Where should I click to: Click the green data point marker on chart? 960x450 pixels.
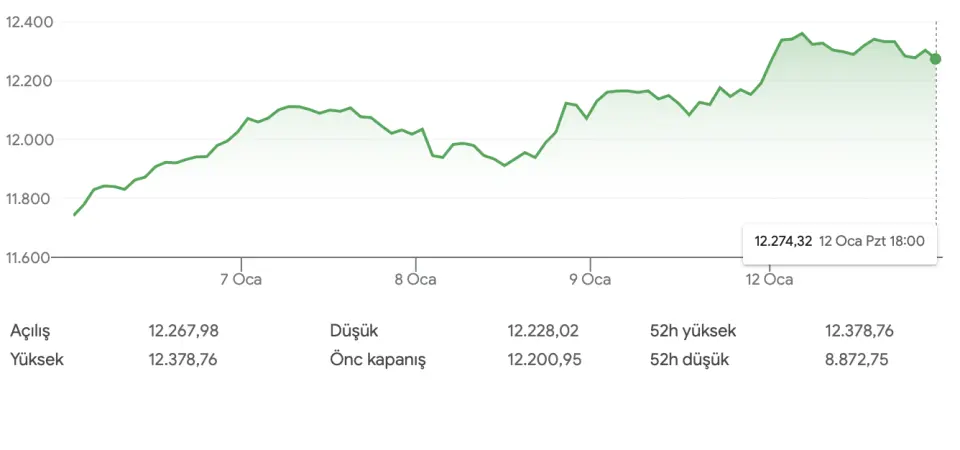[935, 59]
